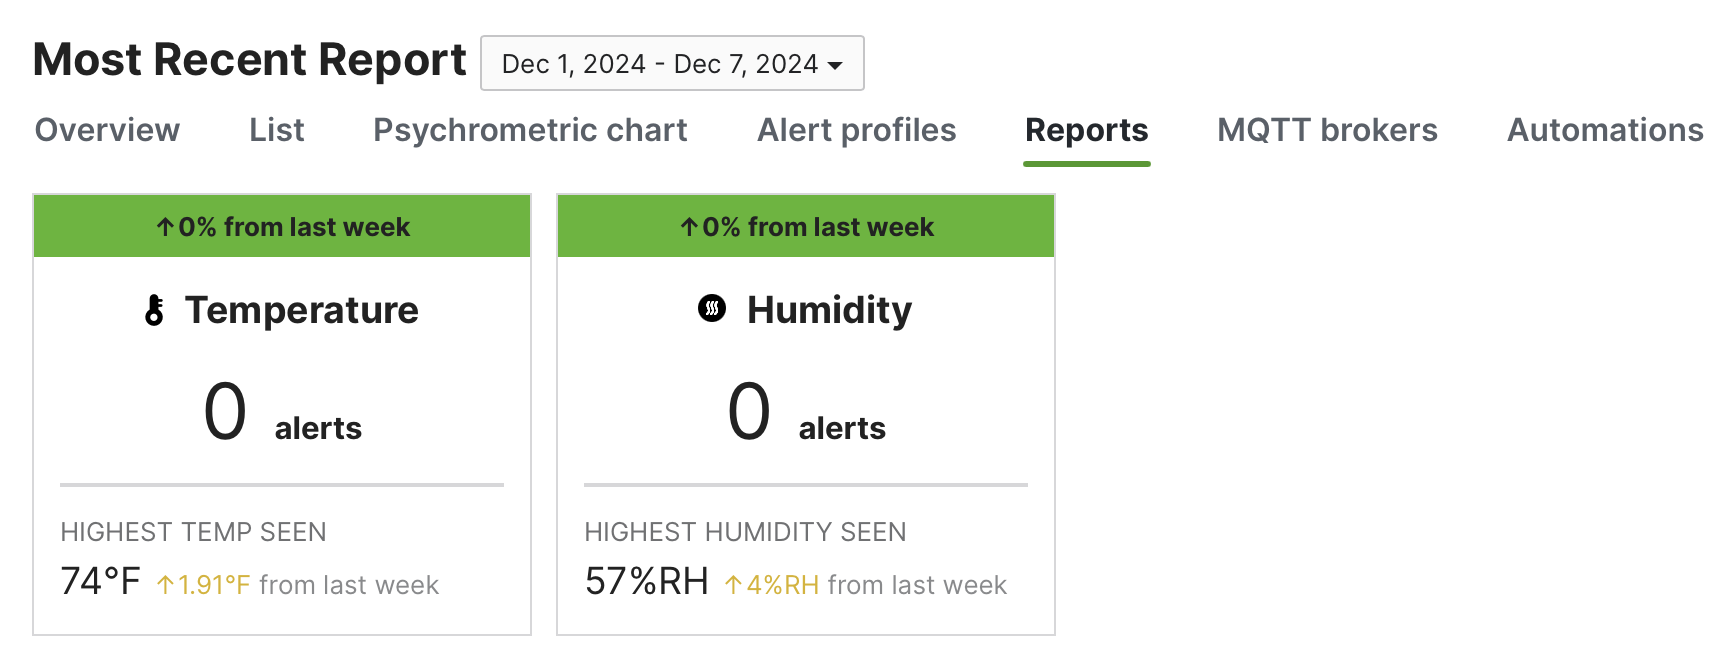Image resolution: width=1728 pixels, height=646 pixels.
Task: Click the List view tab
Action: [276, 130]
